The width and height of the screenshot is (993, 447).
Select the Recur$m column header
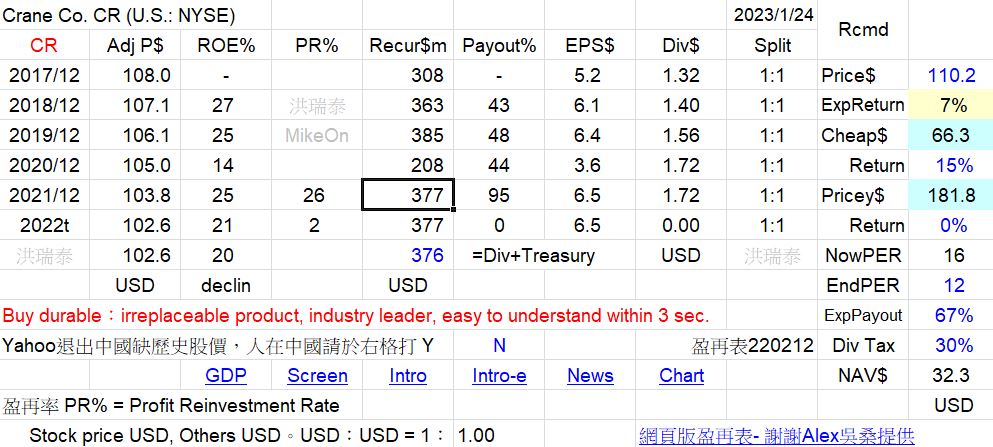(x=407, y=45)
